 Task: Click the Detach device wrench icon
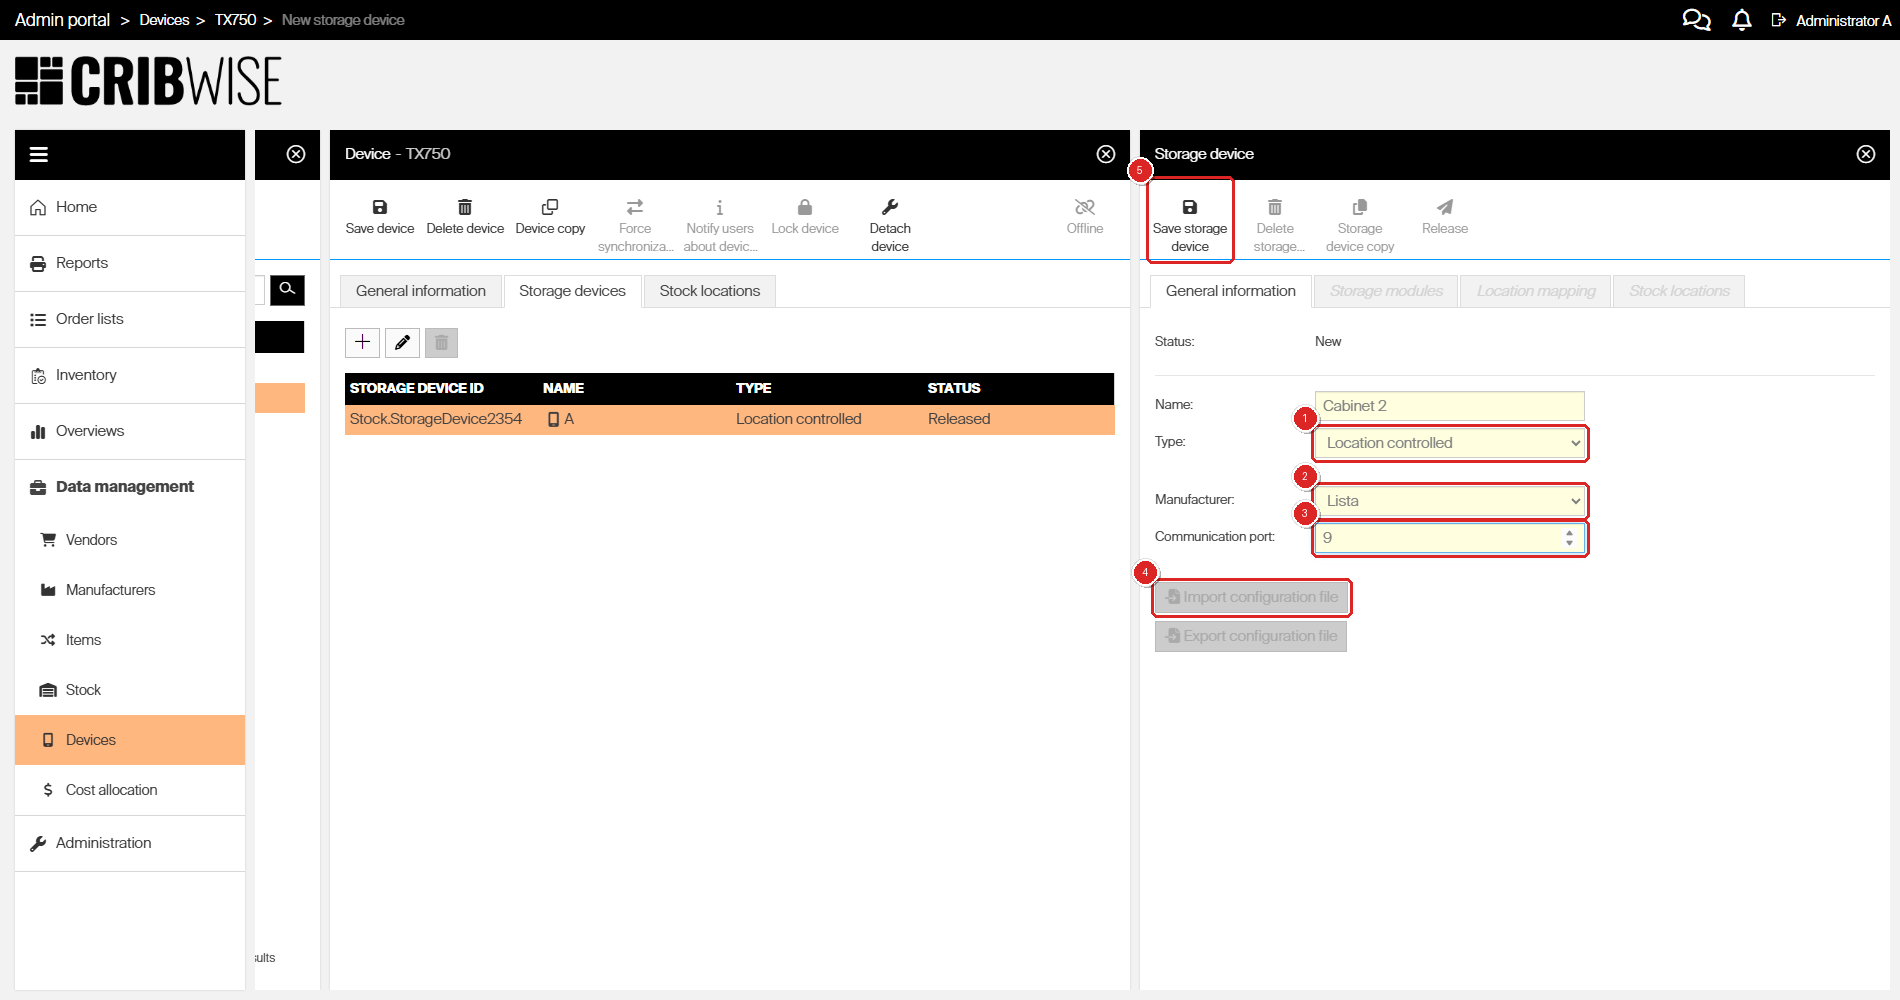pos(890,207)
